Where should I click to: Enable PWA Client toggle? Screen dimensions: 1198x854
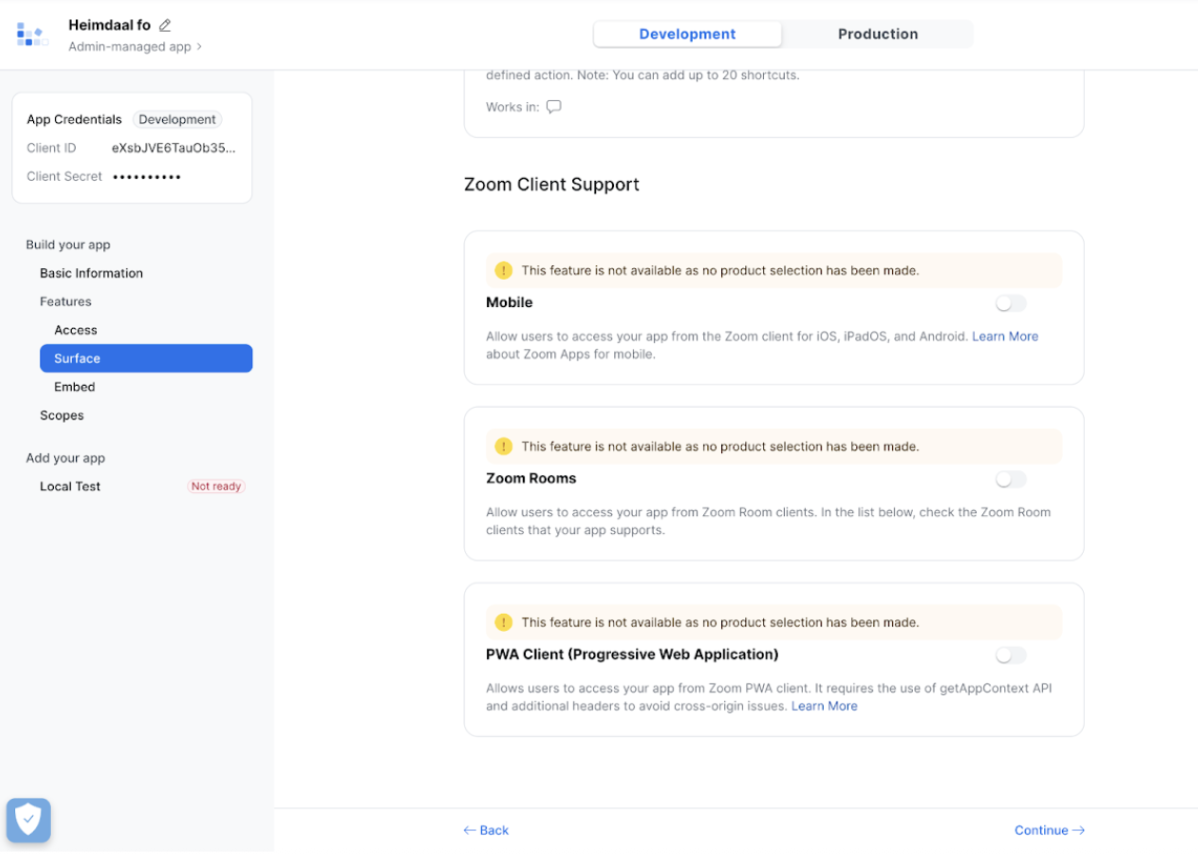tap(1010, 655)
